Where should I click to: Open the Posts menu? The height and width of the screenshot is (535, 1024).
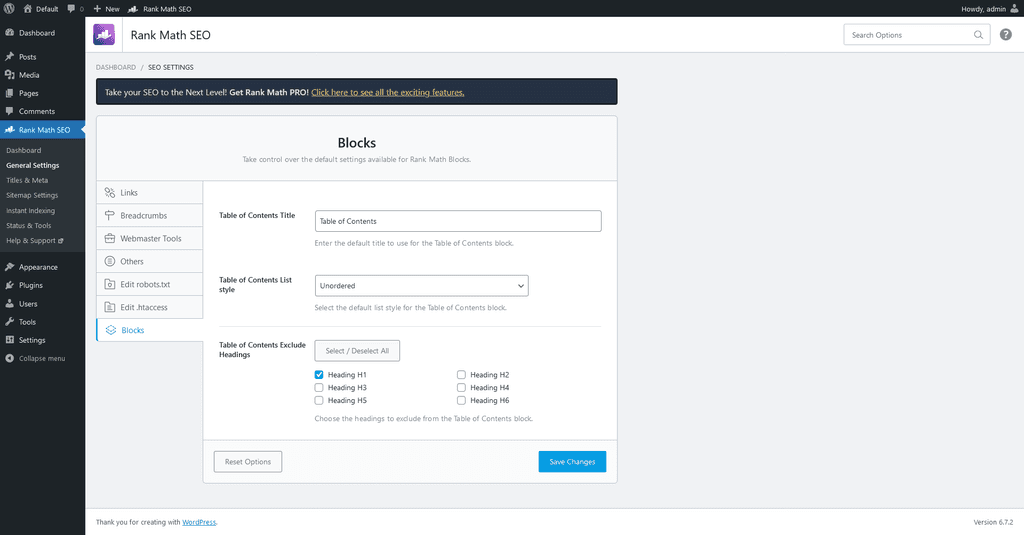[x=42, y=57]
